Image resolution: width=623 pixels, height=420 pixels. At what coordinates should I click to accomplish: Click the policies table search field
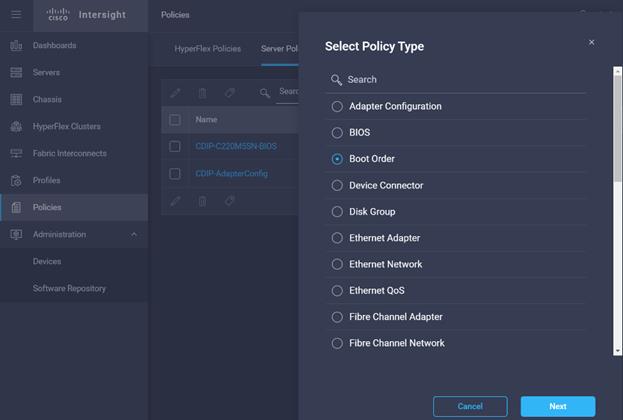[287, 92]
